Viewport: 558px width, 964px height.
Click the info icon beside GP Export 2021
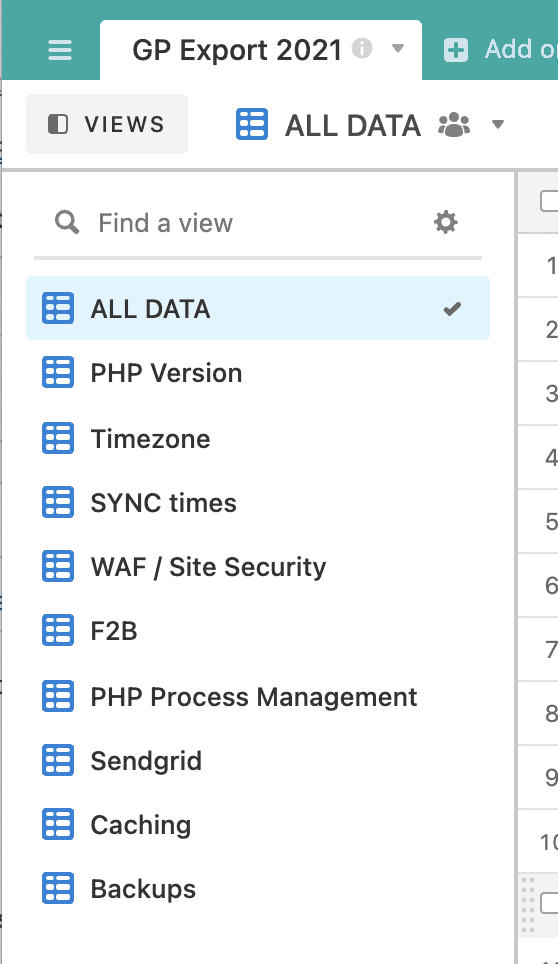(362, 48)
